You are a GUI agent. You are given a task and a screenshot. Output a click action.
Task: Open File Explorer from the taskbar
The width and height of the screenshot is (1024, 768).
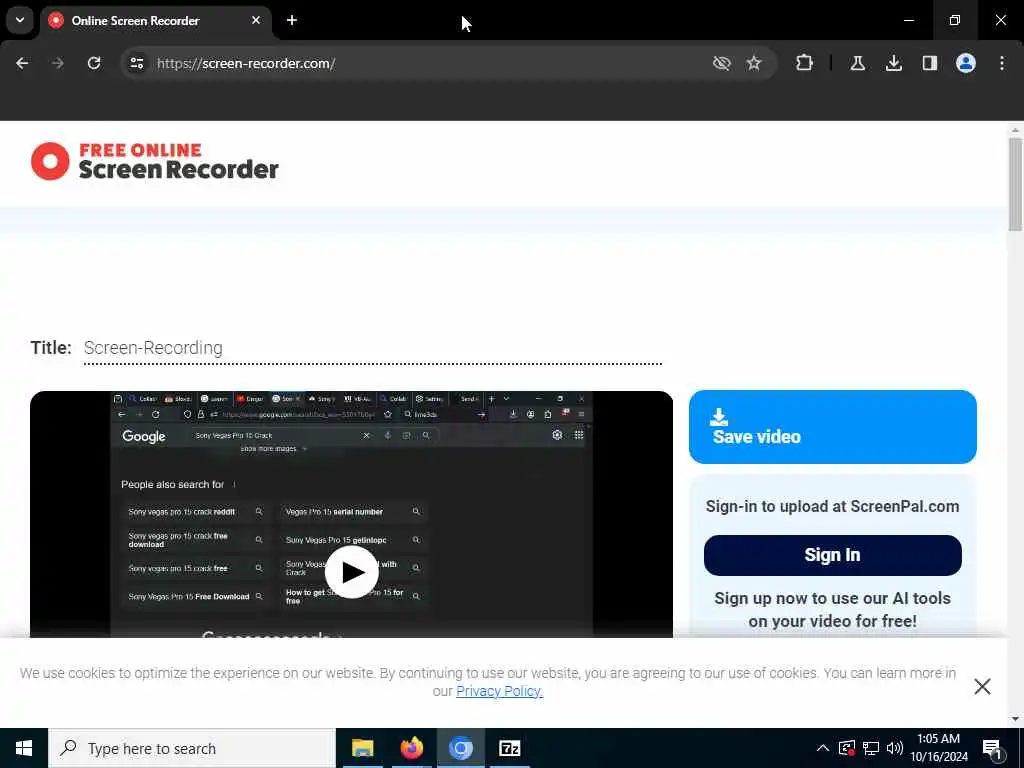coord(362,748)
